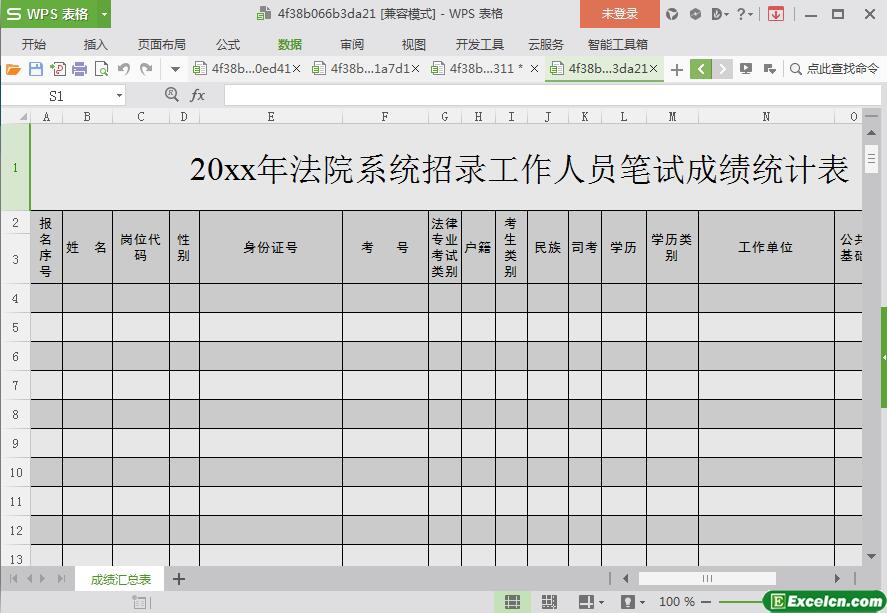The image size is (887, 613).
Task: Click the Undo arrow icon
Action: 124,69
